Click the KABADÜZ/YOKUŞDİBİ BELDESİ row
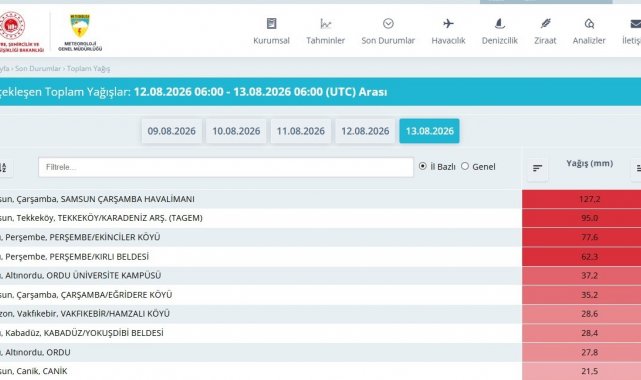This screenshot has width=641, height=380. click(x=261, y=333)
